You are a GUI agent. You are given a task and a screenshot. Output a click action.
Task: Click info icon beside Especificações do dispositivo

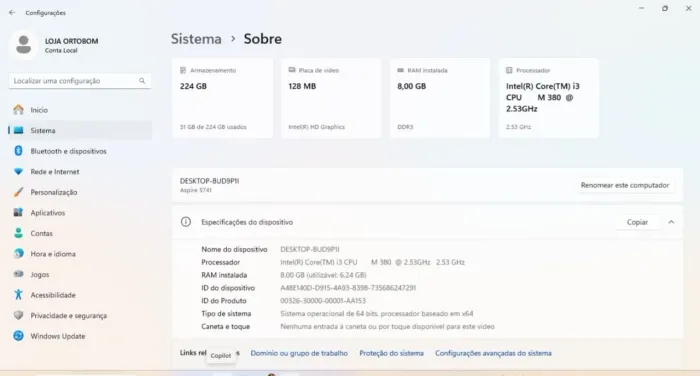[x=186, y=222]
